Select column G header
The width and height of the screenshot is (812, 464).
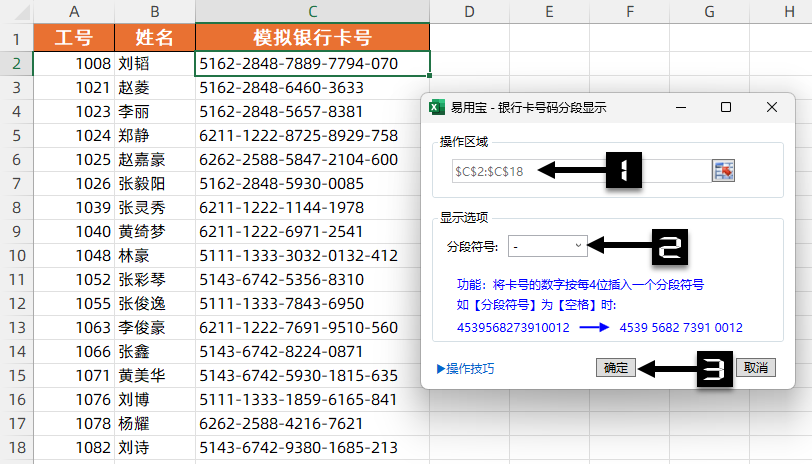(709, 11)
